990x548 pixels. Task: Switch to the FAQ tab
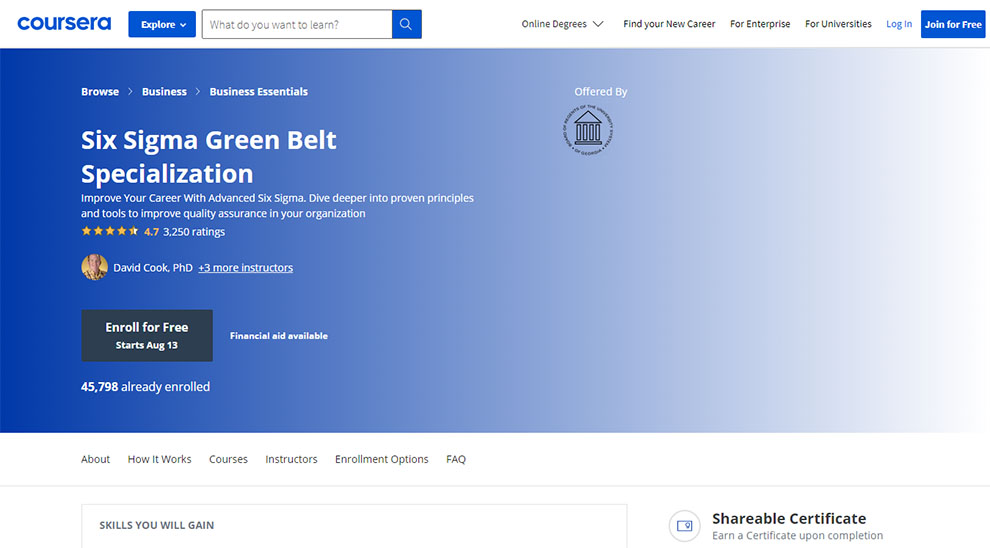pos(456,459)
